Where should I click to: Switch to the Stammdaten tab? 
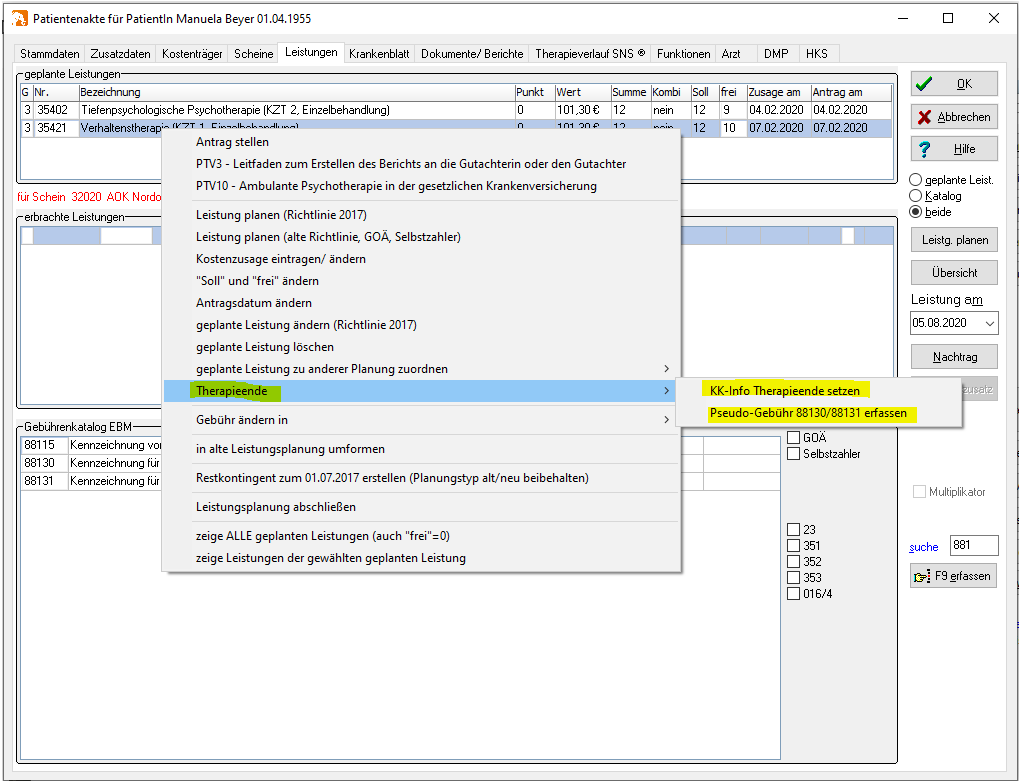click(x=49, y=54)
